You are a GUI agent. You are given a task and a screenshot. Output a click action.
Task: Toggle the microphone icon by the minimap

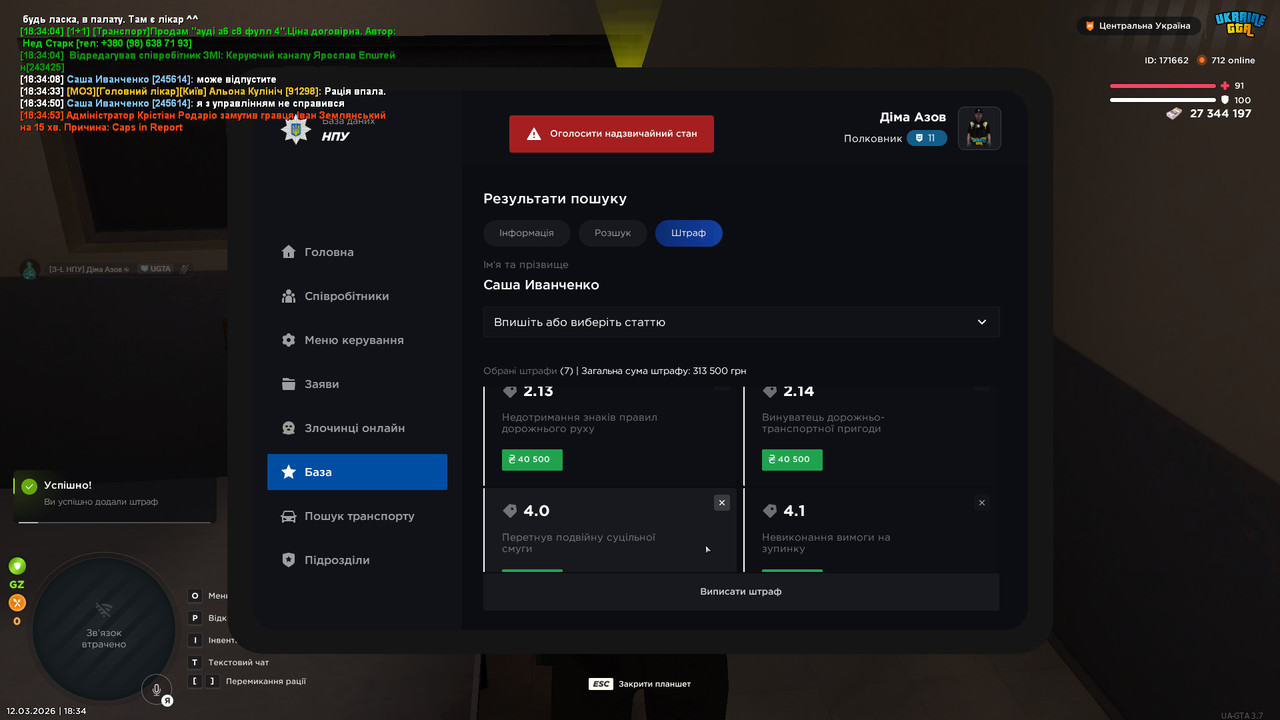pos(156,688)
